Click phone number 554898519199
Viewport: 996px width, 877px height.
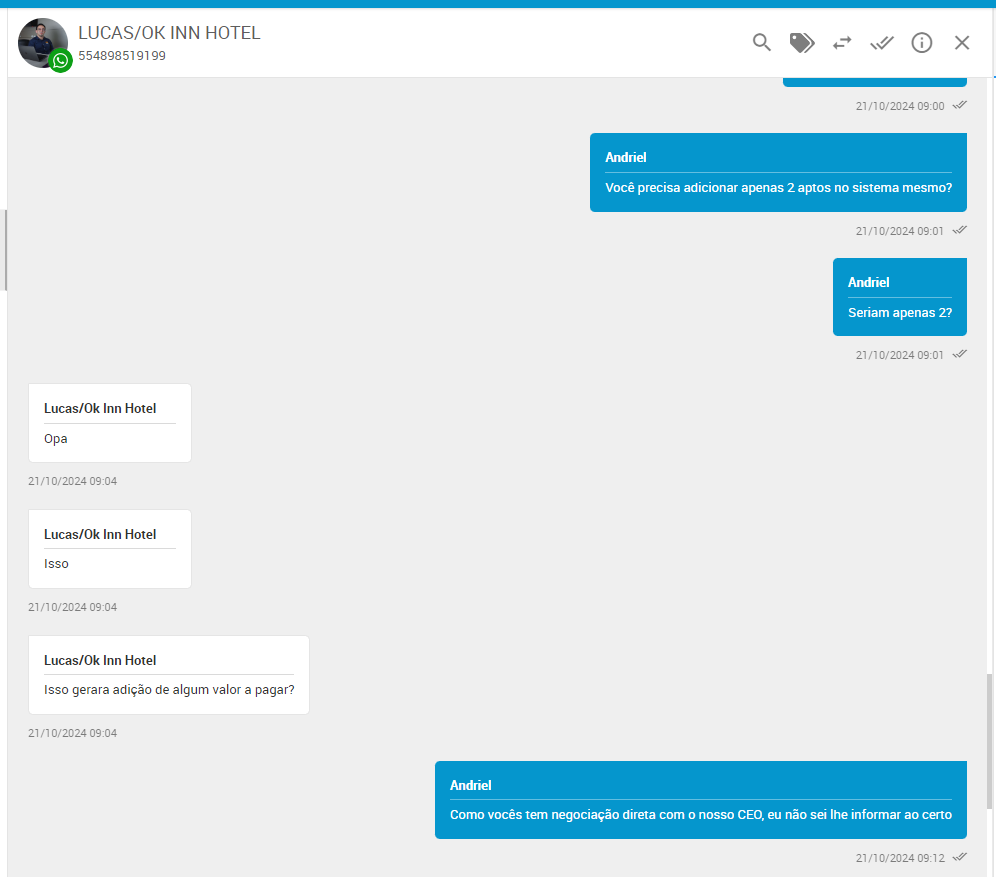tap(122, 56)
